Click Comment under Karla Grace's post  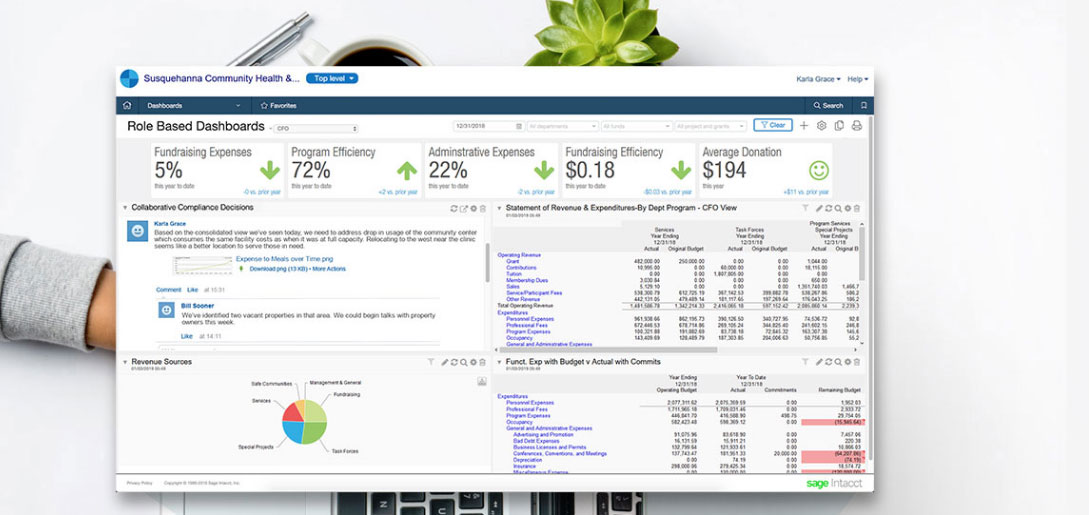169,289
